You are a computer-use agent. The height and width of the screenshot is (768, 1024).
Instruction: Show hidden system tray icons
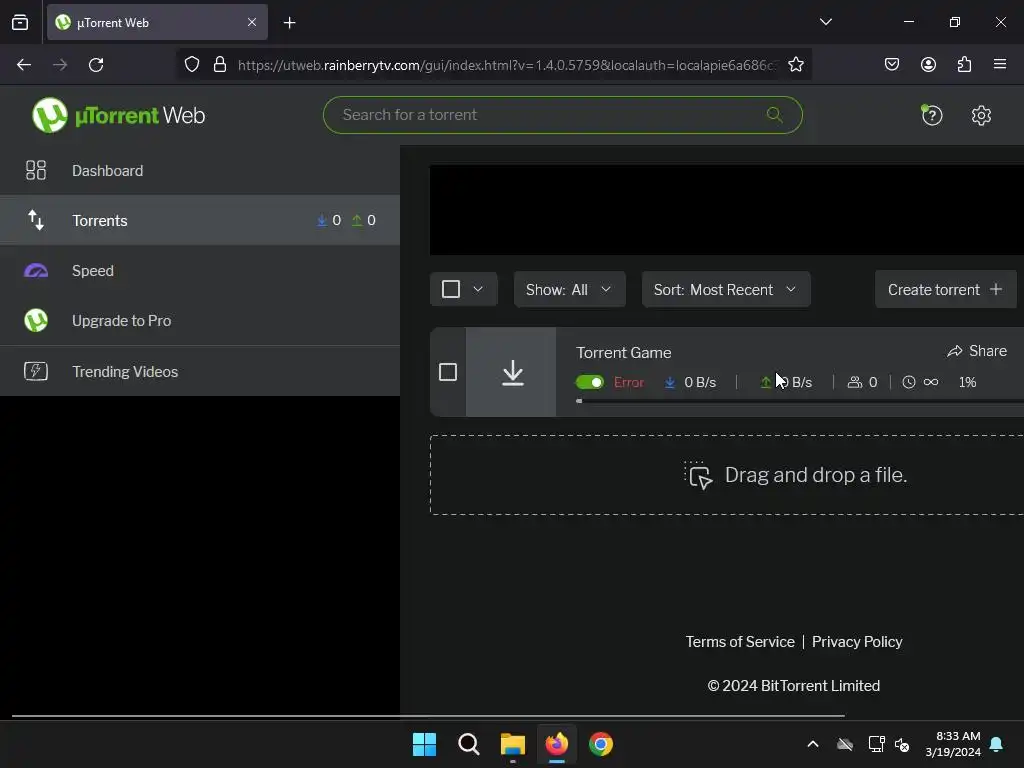pyautogui.click(x=812, y=744)
